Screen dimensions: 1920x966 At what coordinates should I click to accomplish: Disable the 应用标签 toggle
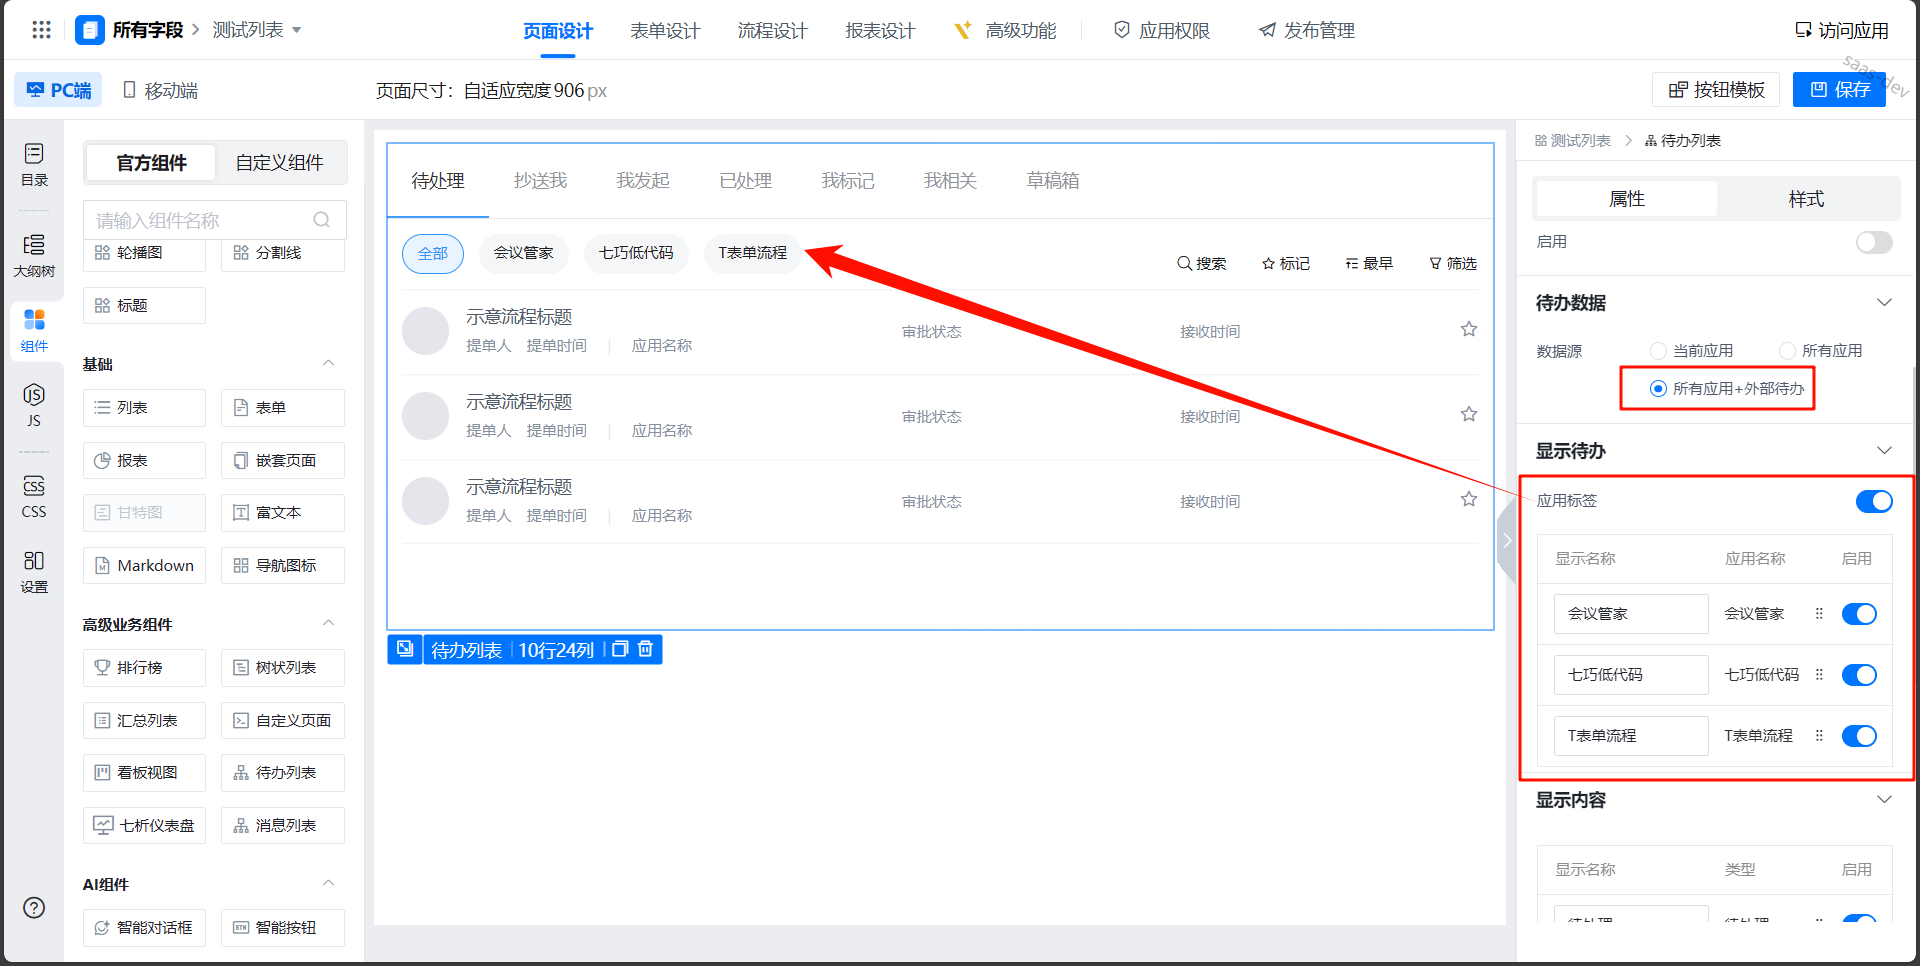(x=1873, y=501)
